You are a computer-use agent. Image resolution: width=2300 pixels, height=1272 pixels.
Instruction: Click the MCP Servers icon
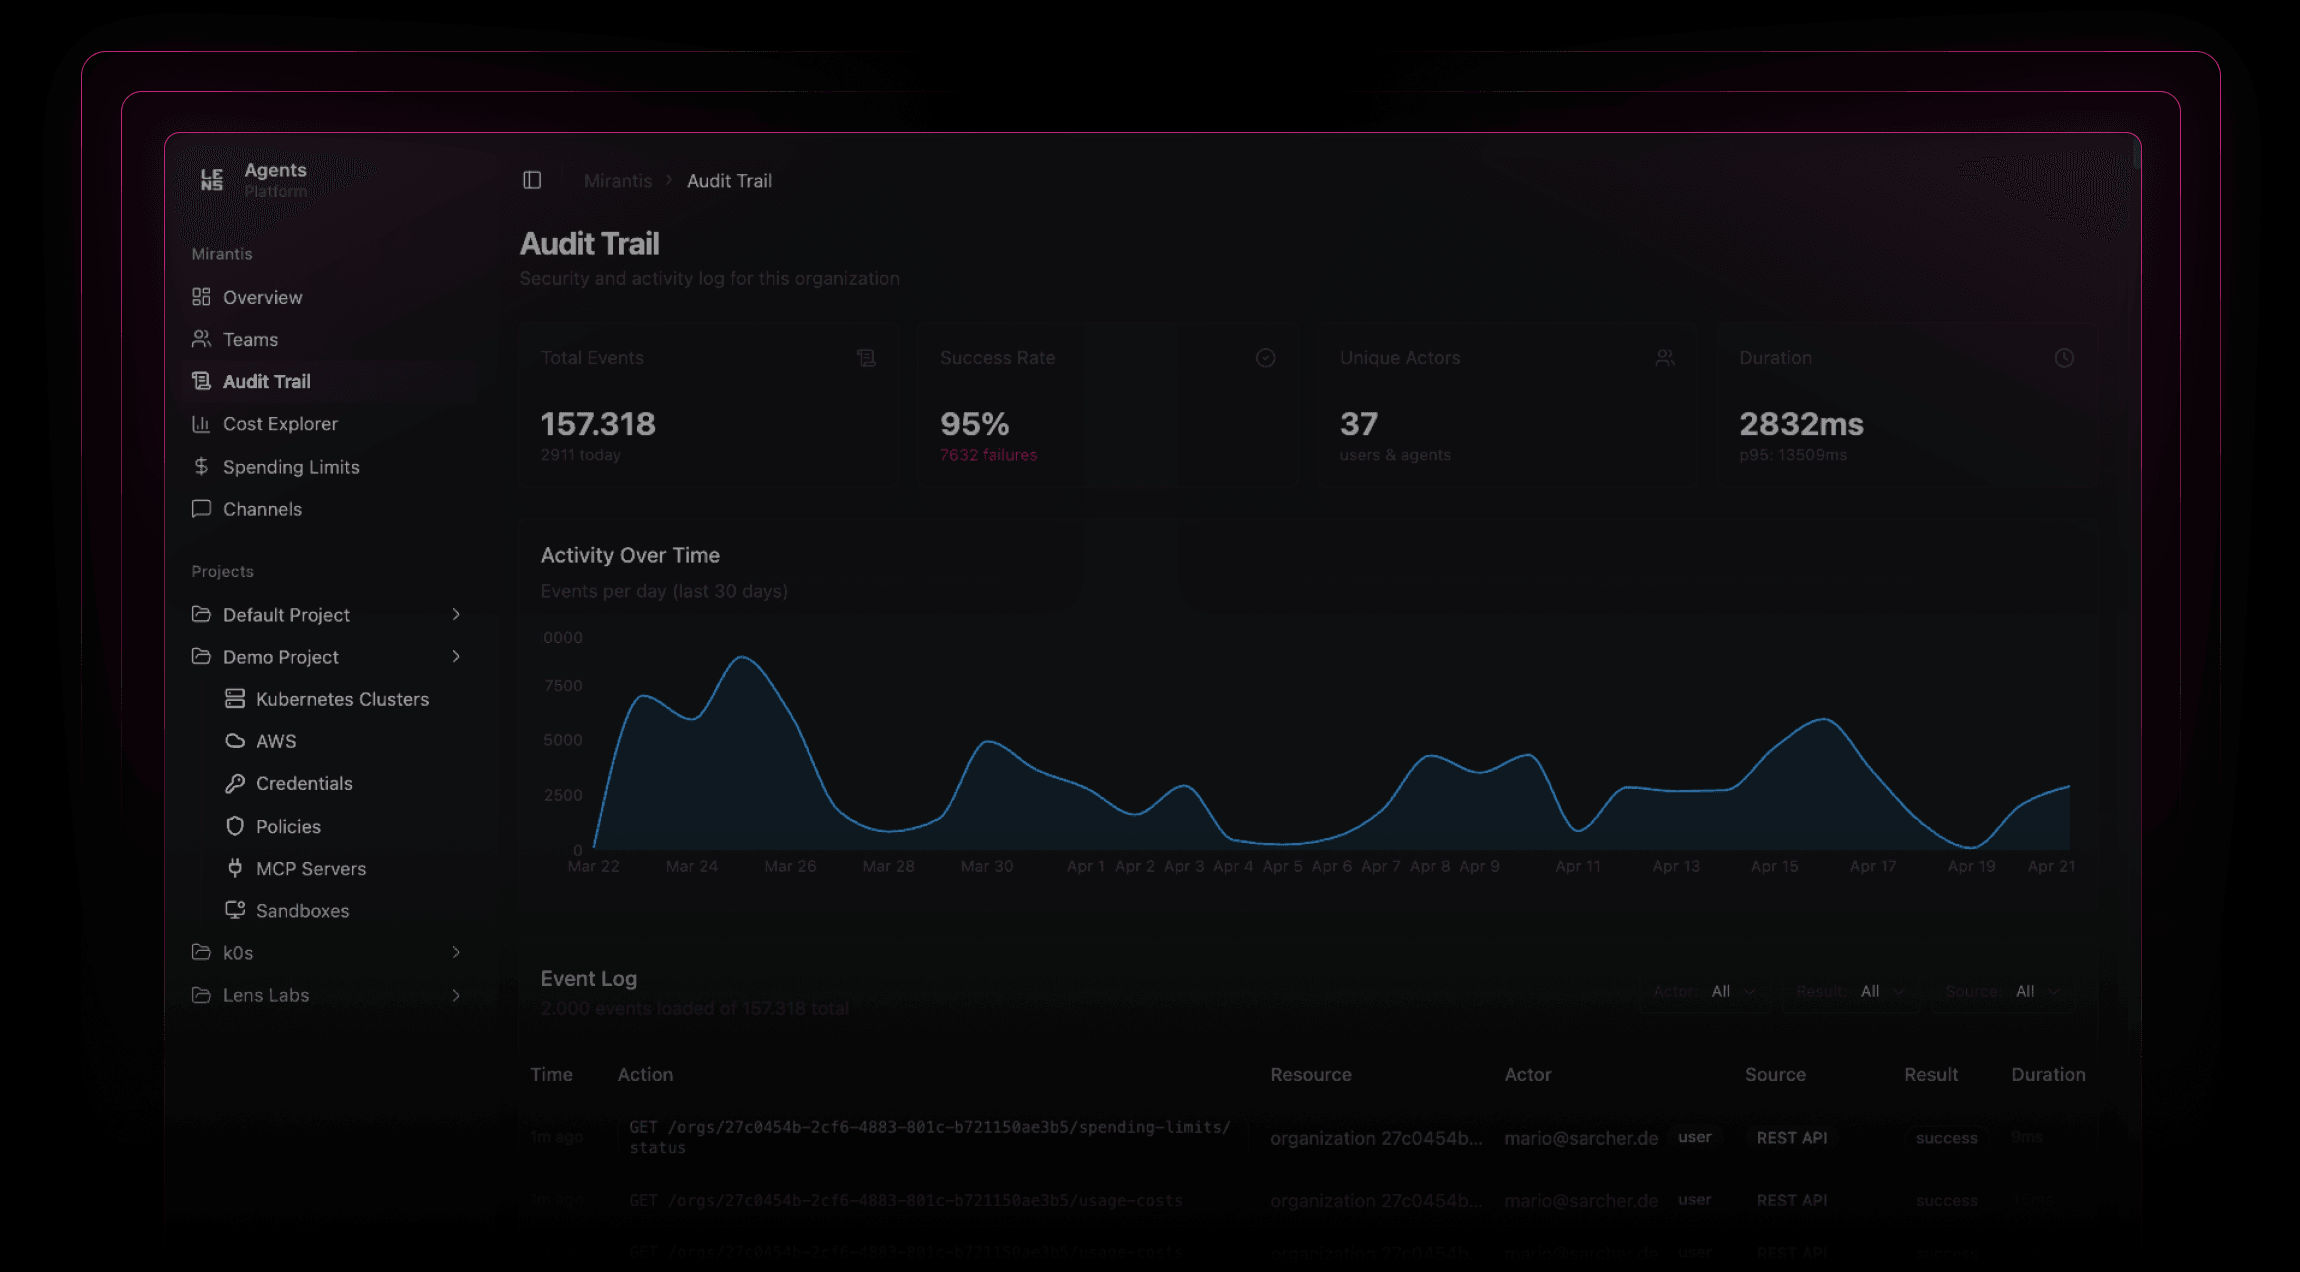point(236,868)
